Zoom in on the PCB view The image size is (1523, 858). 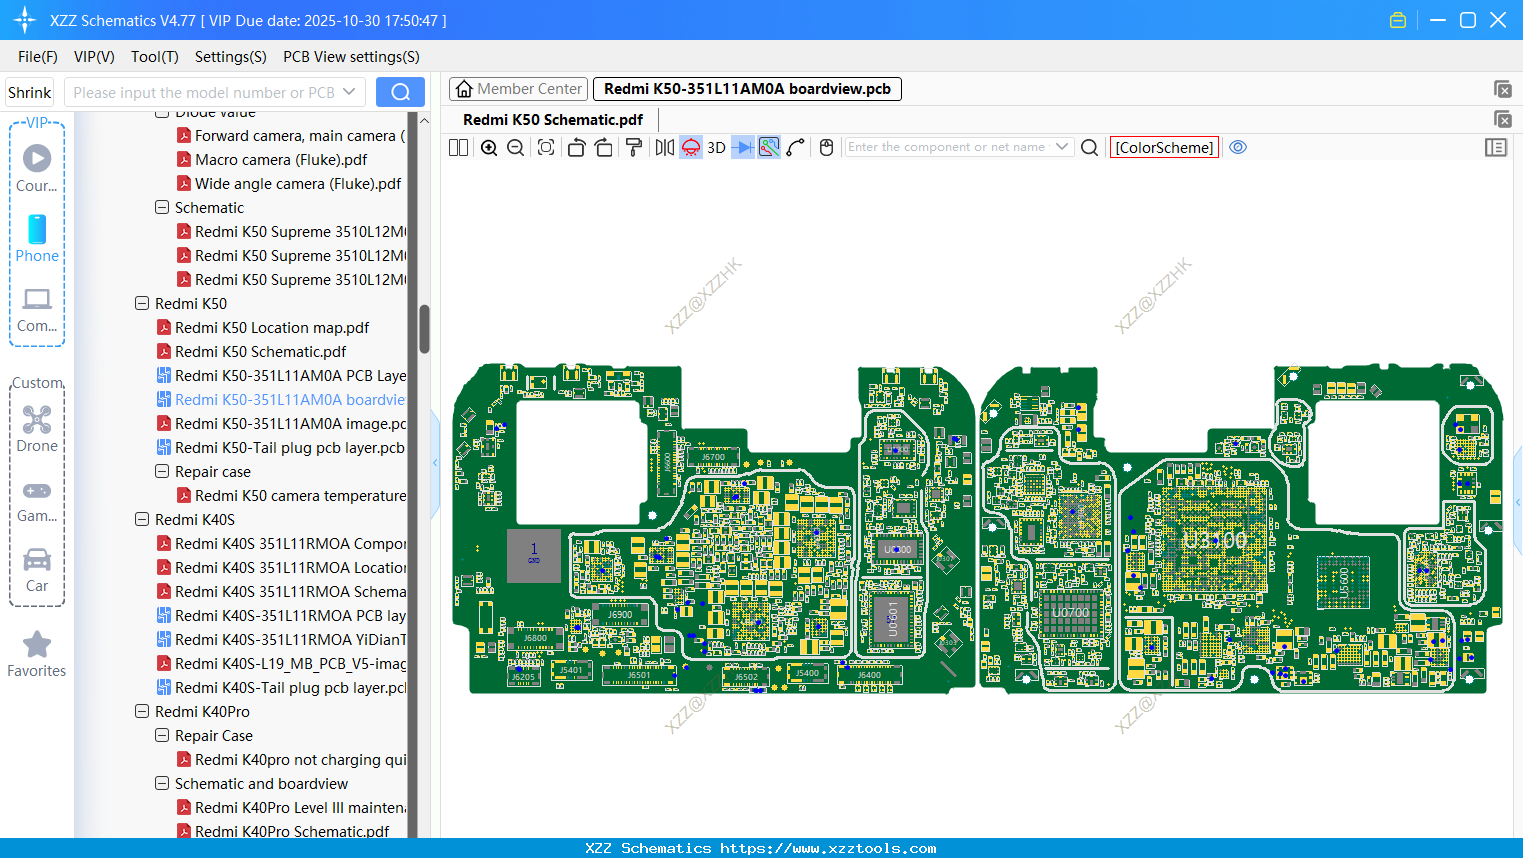coord(489,148)
